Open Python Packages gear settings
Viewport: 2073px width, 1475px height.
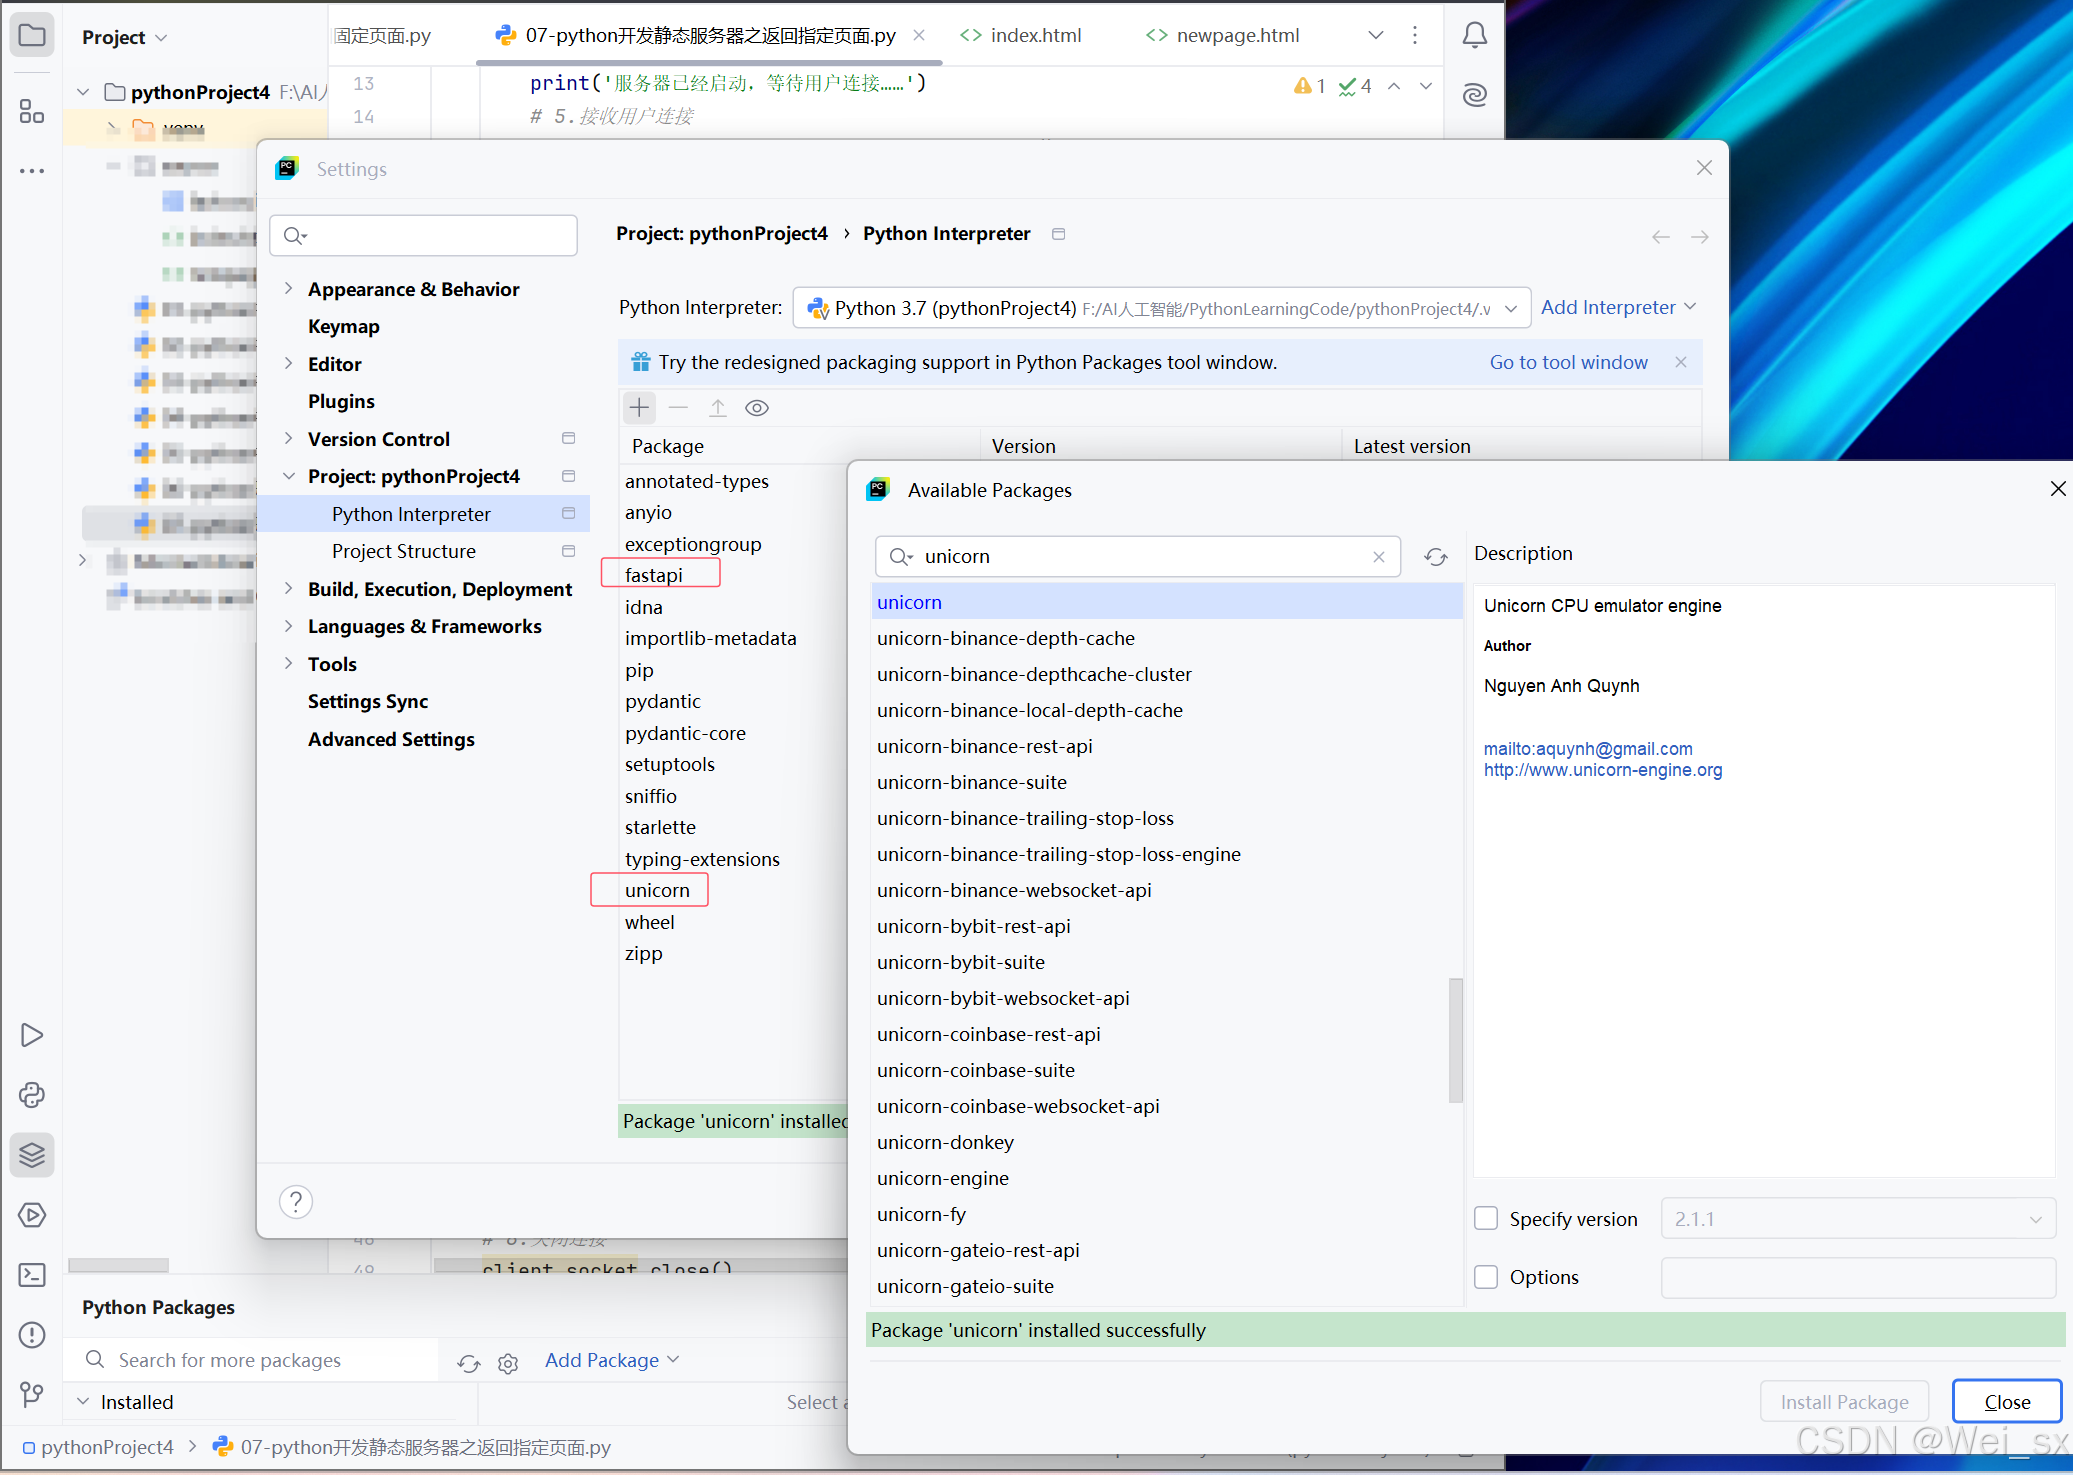(x=508, y=1362)
